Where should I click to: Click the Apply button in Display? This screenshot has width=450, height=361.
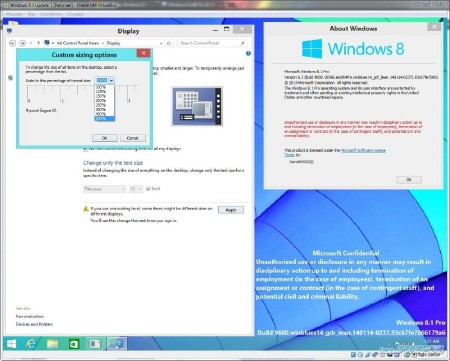[231, 210]
